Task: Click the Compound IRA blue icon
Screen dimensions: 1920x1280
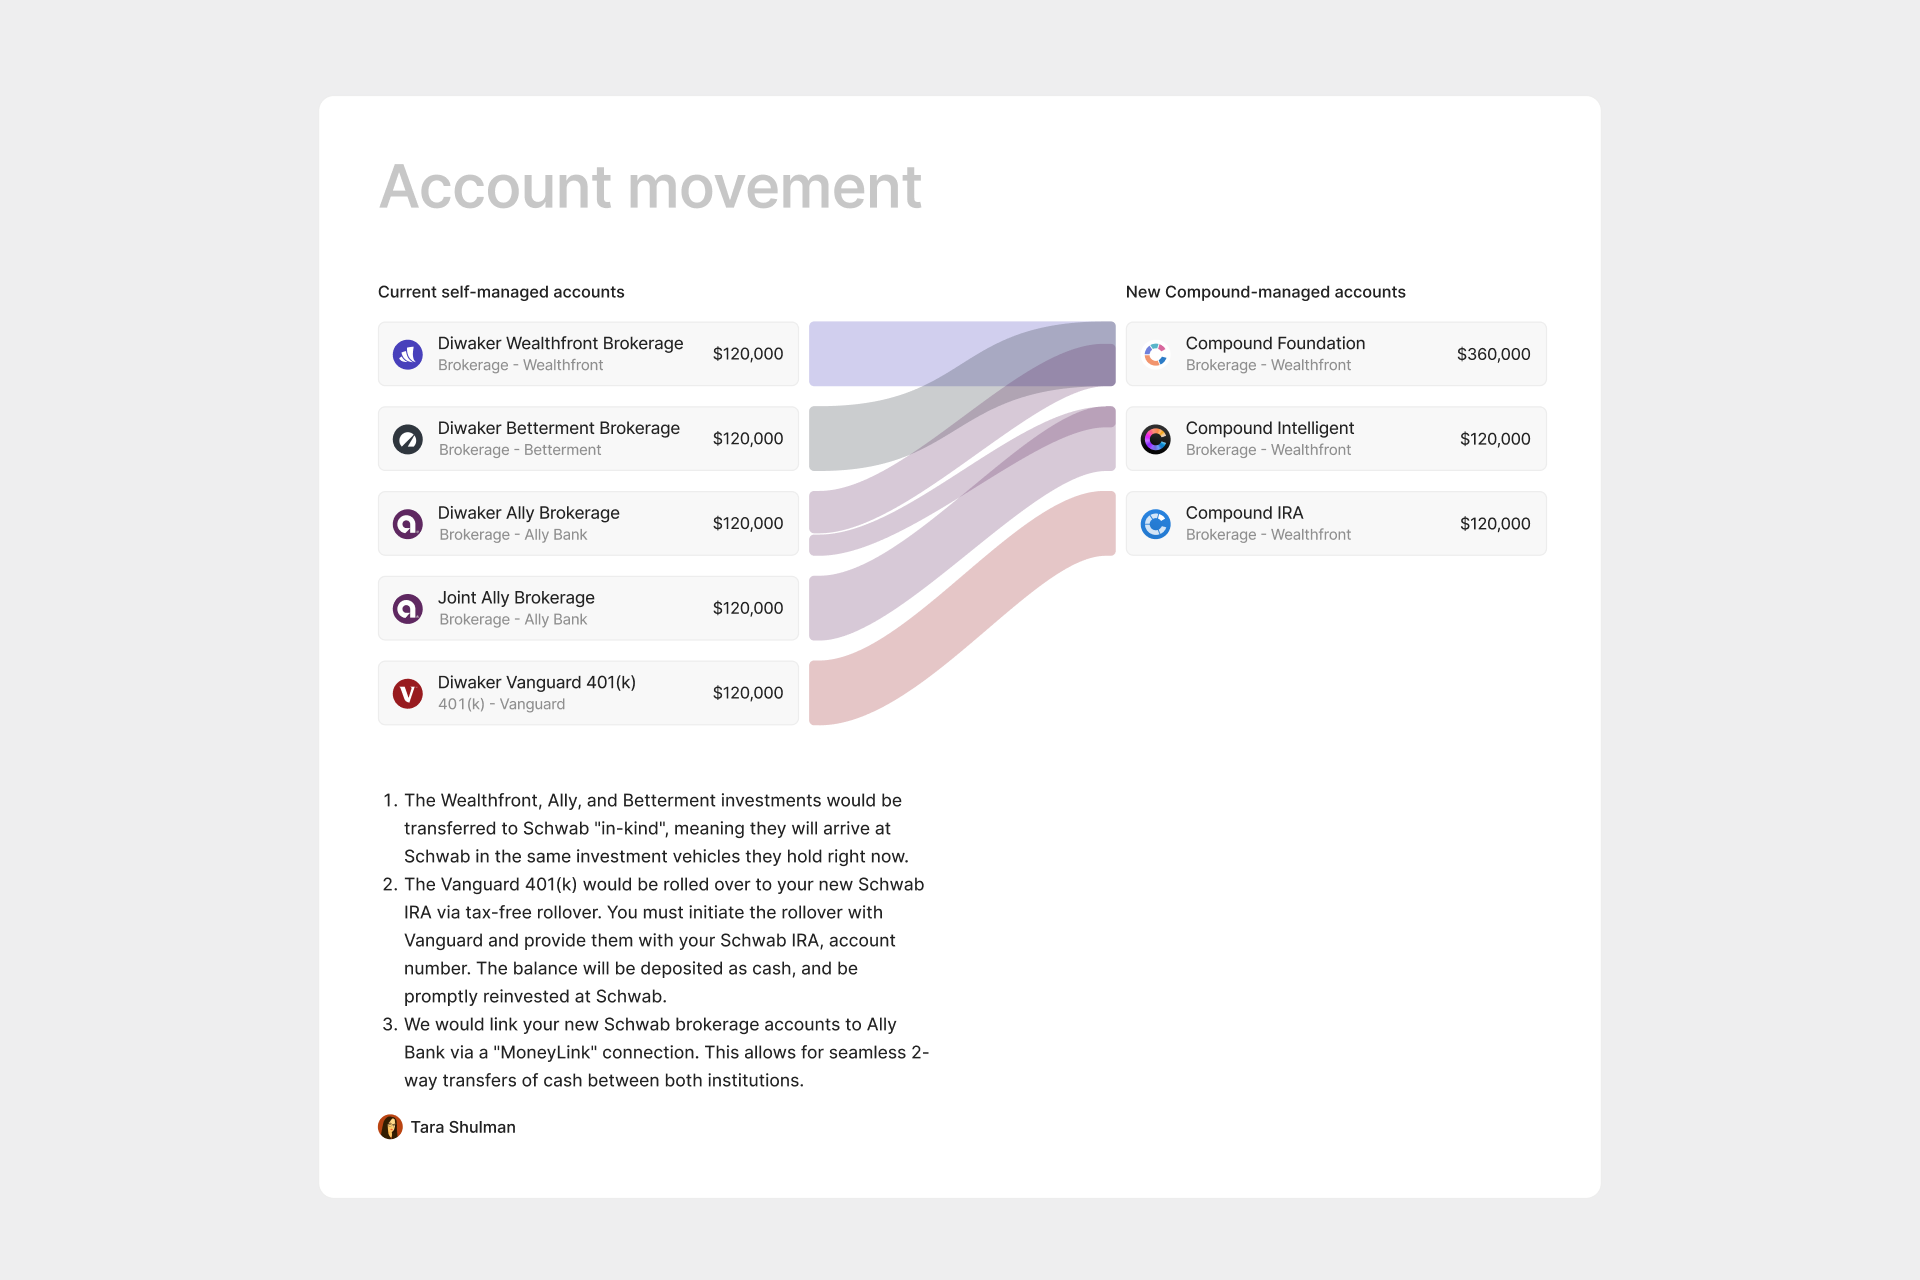Action: coord(1155,524)
